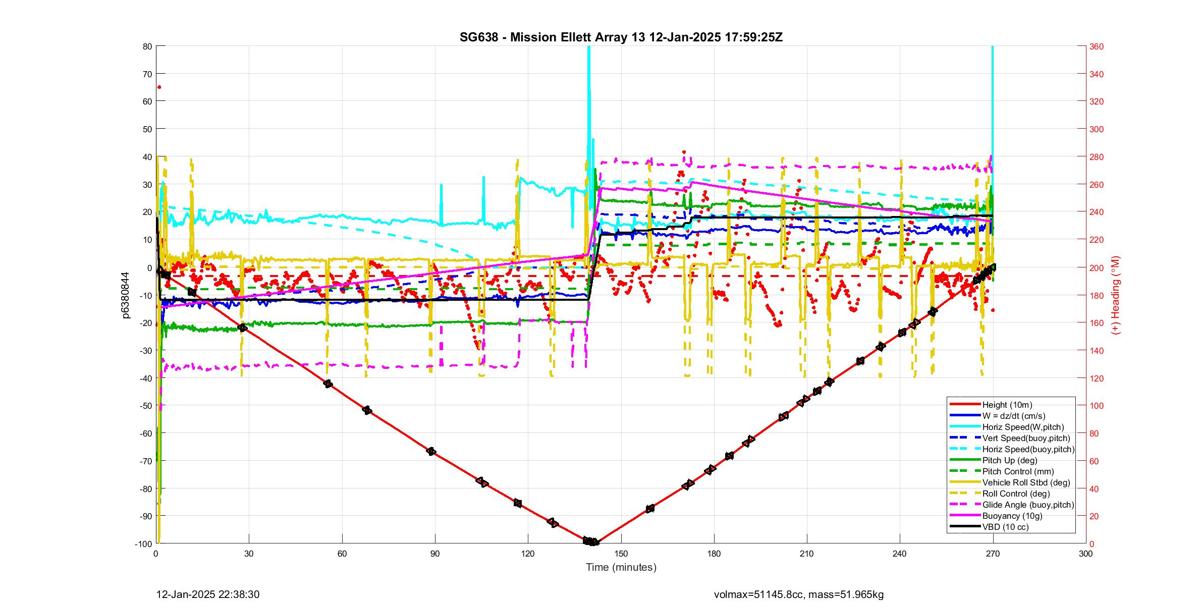Click the left y-axis label 'p6380844'
Viewport: 1200px width, 611px height.
click(x=126, y=294)
